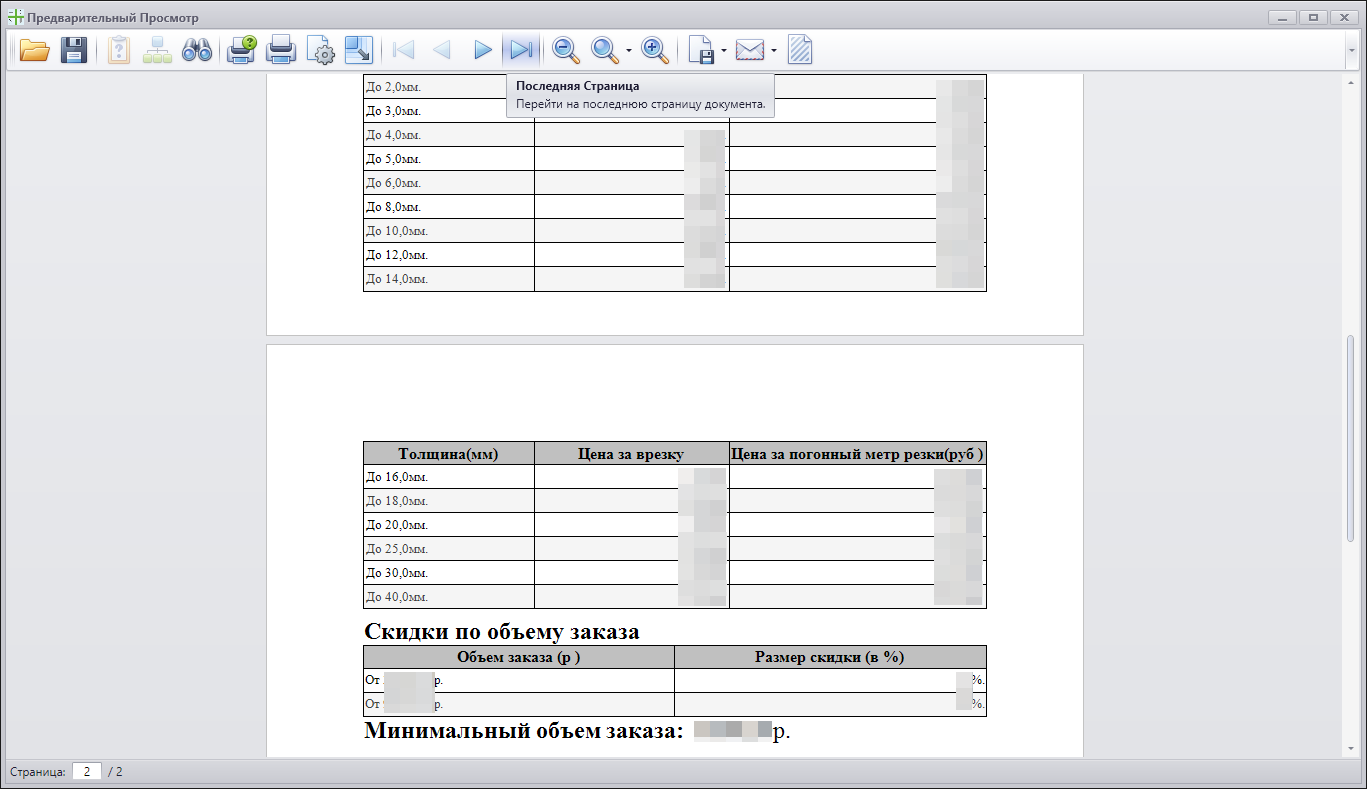Click the "Цена за врезку" column header
The width and height of the screenshot is (1367, 789).
(632, 454)
